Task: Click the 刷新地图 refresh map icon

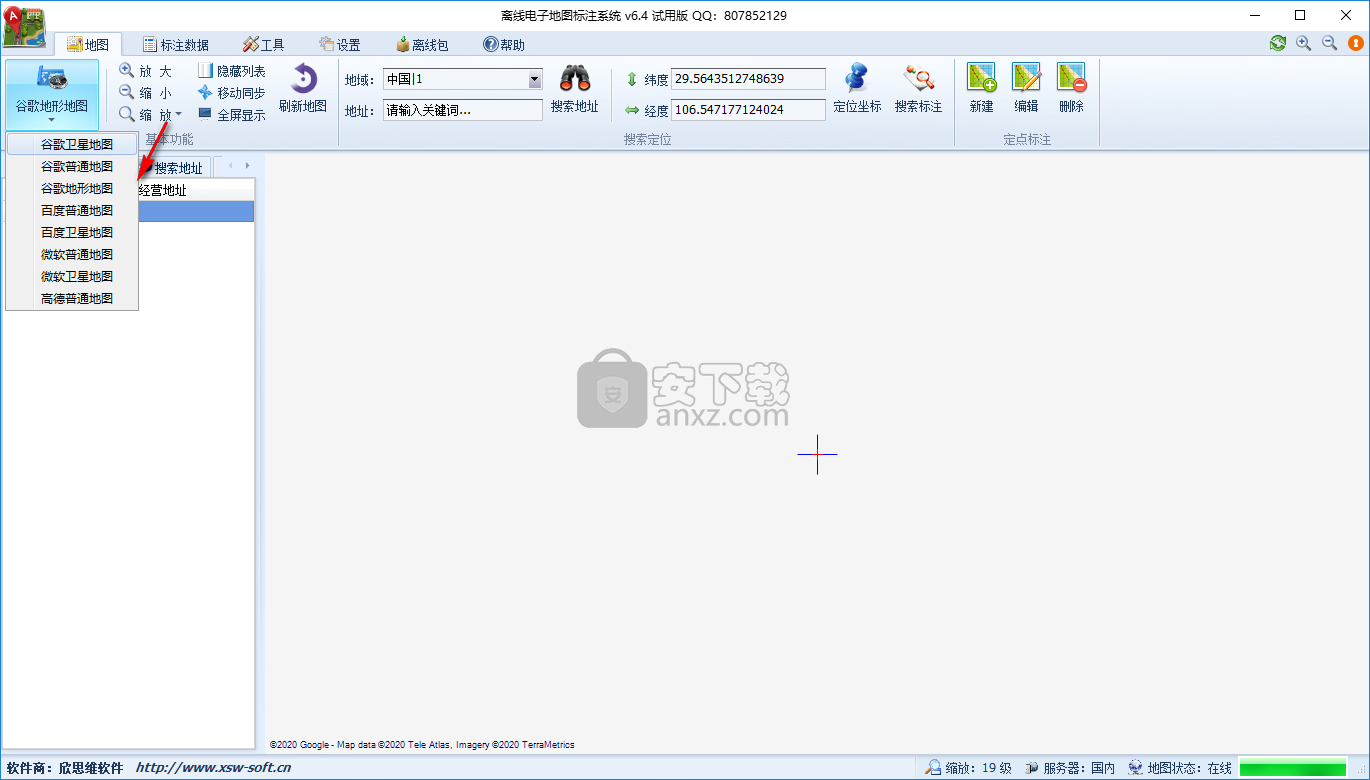Action: coord(303,79)
